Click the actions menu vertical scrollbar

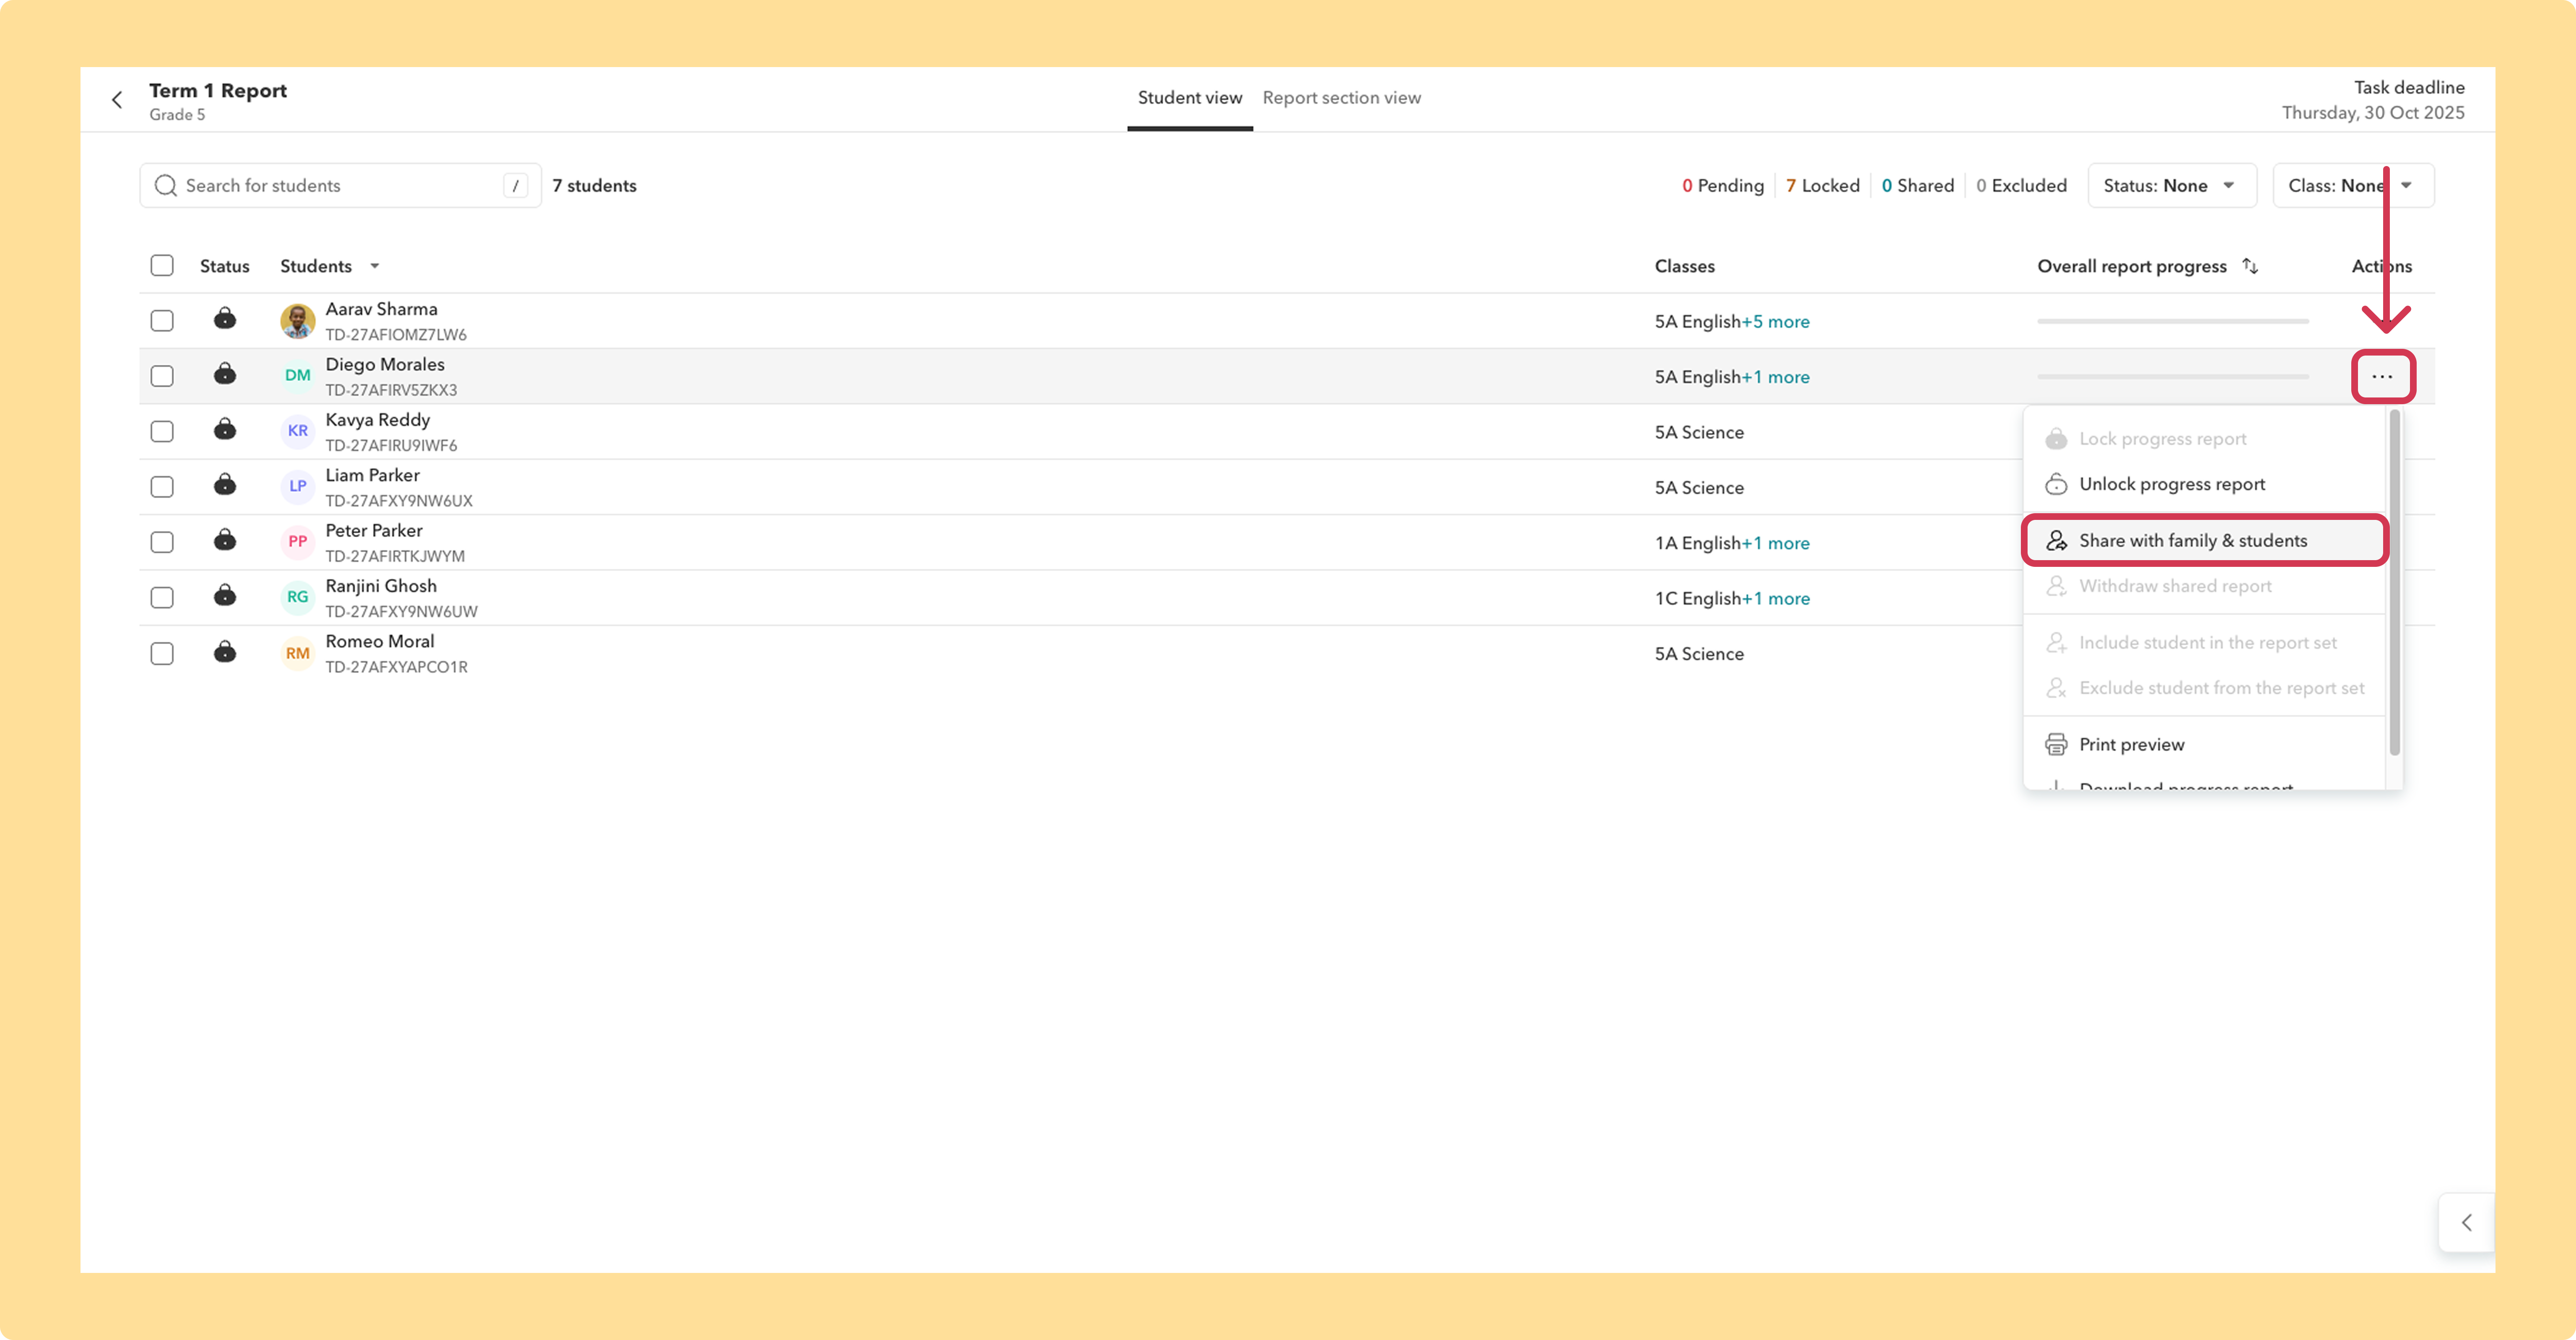2394,582
